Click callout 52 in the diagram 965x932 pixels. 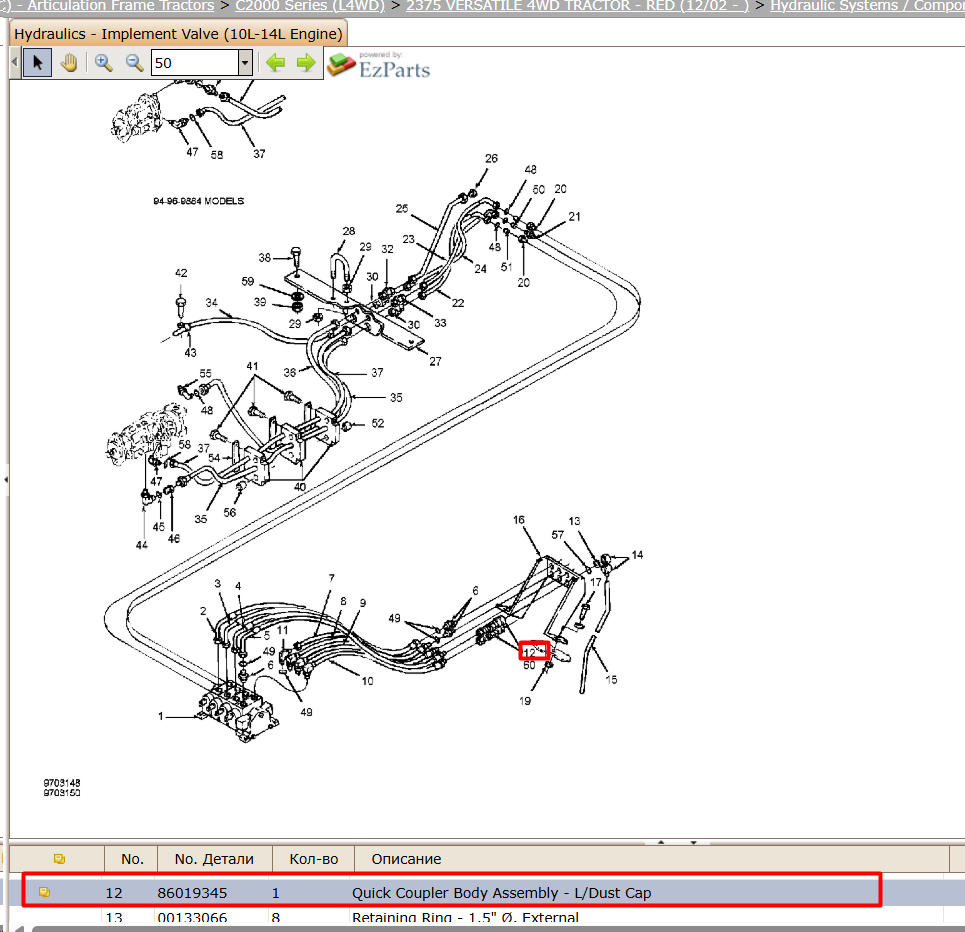378,424
